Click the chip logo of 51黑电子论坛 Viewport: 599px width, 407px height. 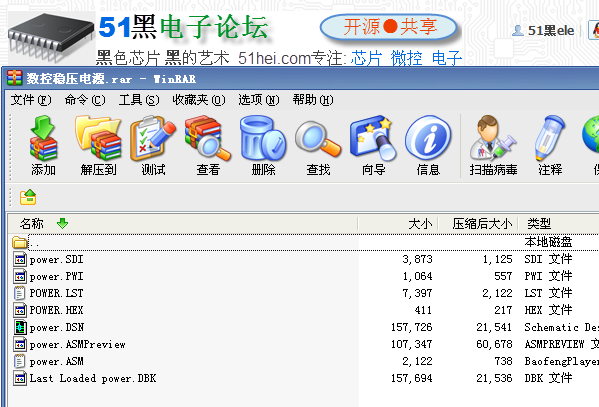[x=51, y=37]
